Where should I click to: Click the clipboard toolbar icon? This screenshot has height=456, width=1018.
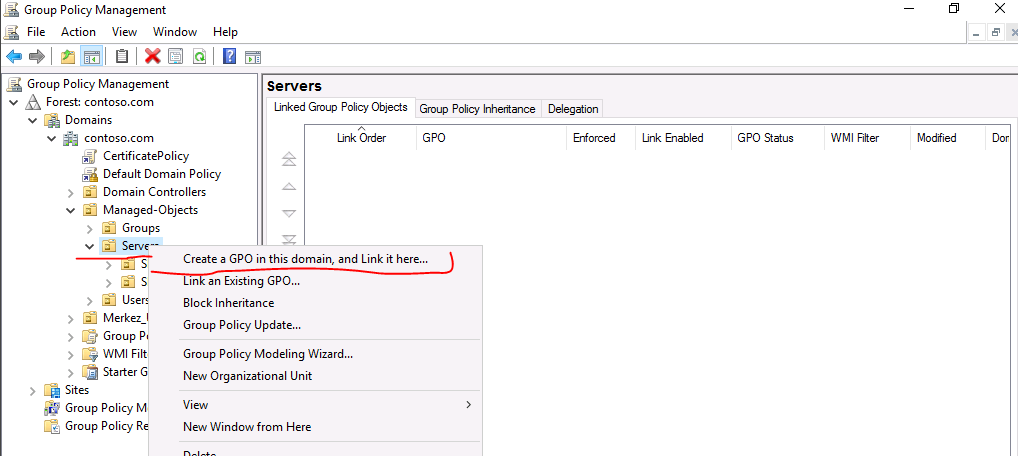point(121,57)
